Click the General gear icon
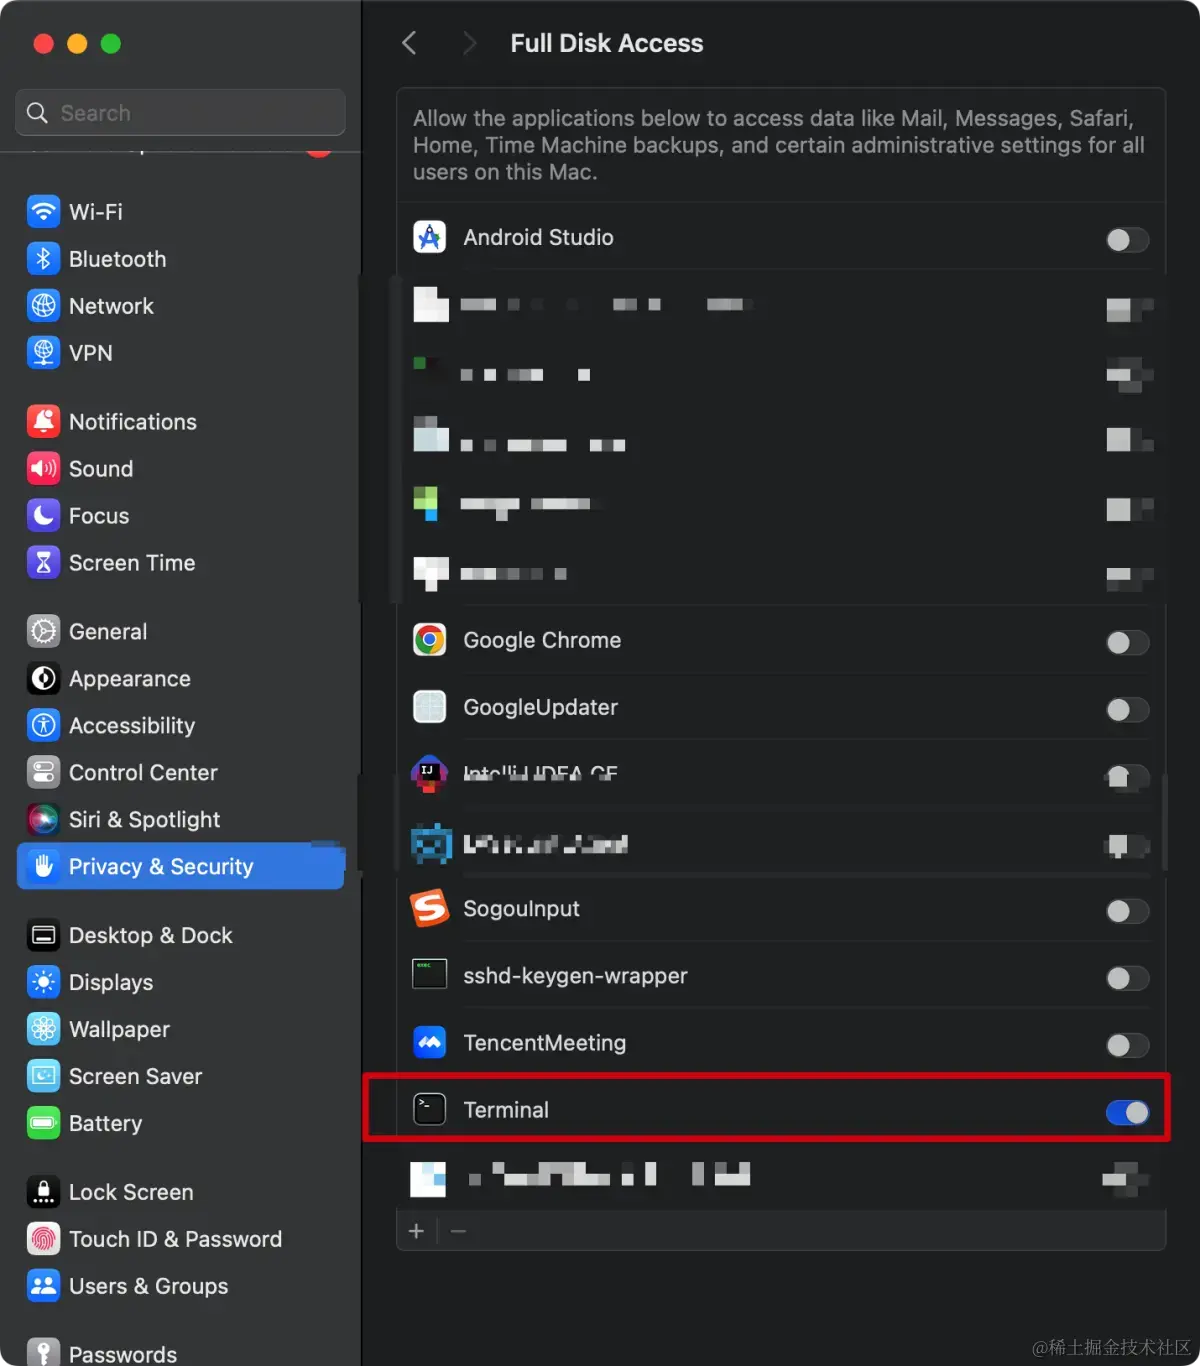 click(x=43, y=632)
